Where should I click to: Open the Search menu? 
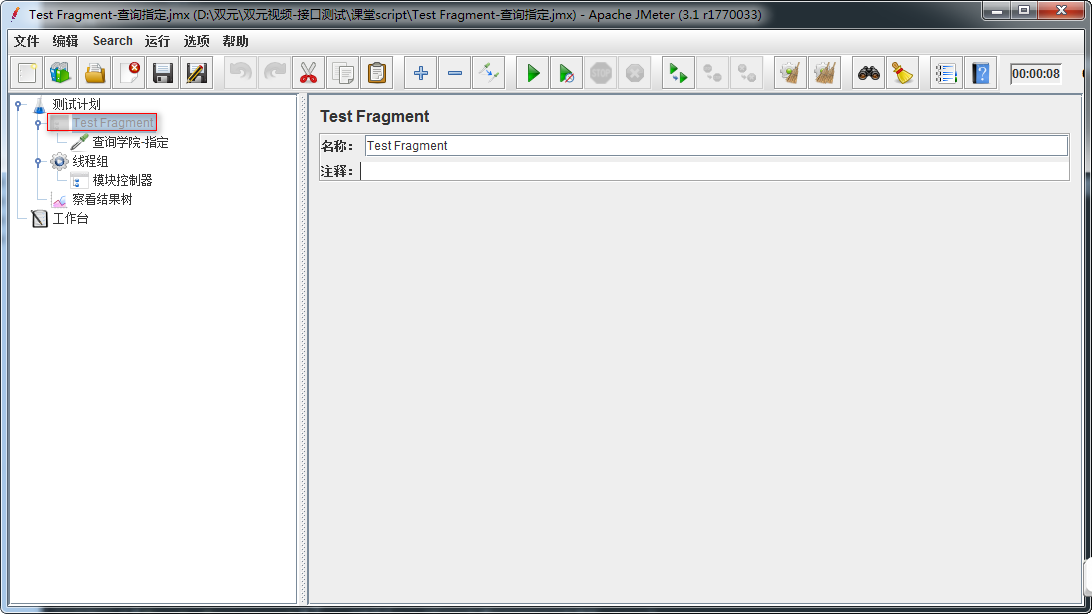(113, 41)
